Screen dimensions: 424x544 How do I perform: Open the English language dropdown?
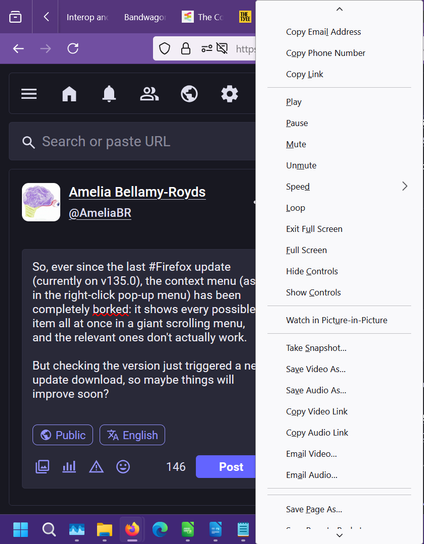pyautogui.click(x=132, y=435)
